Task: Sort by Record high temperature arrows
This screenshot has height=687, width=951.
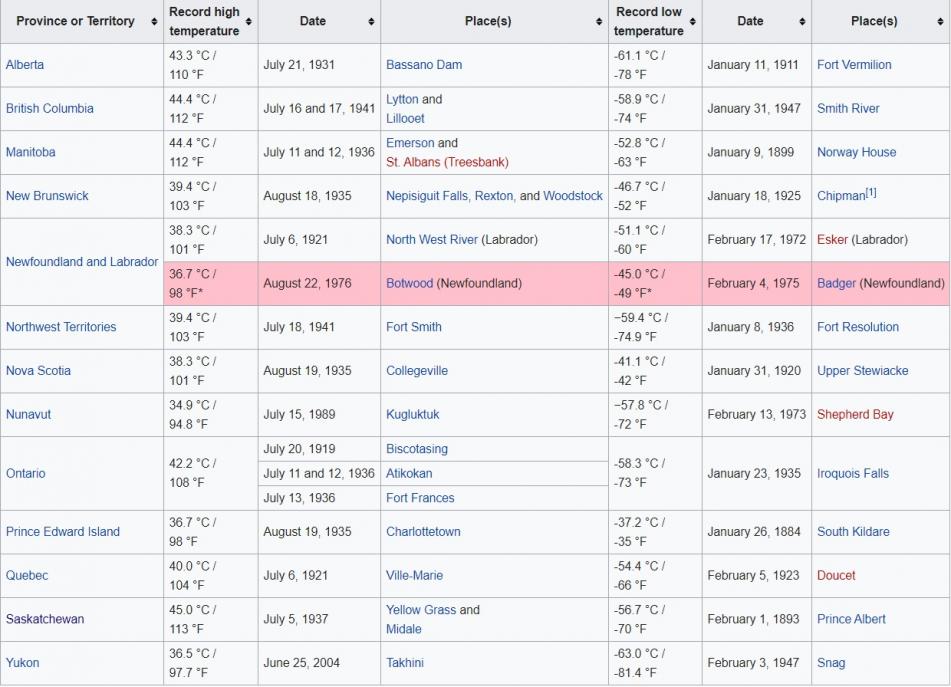Action: pos(249,21)
